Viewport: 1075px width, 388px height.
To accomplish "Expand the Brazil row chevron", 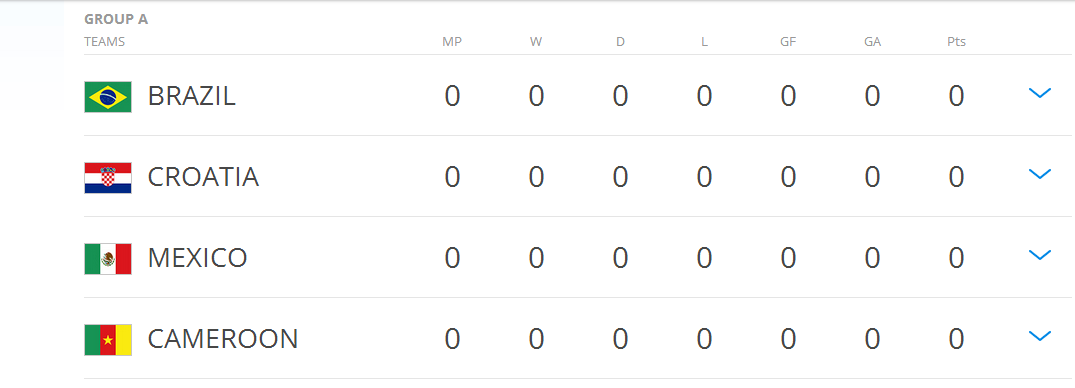I will [x=1039, y=93].
